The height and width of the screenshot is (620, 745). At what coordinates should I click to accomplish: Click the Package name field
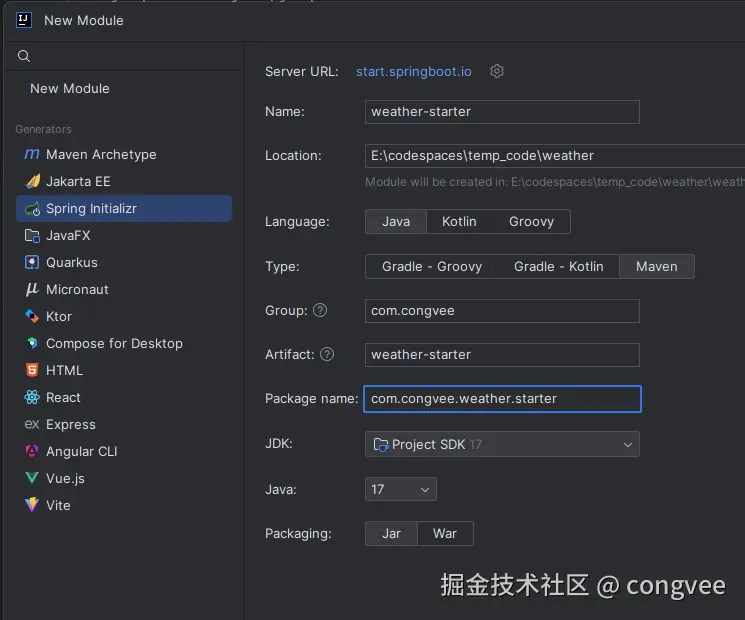(502, 399)
